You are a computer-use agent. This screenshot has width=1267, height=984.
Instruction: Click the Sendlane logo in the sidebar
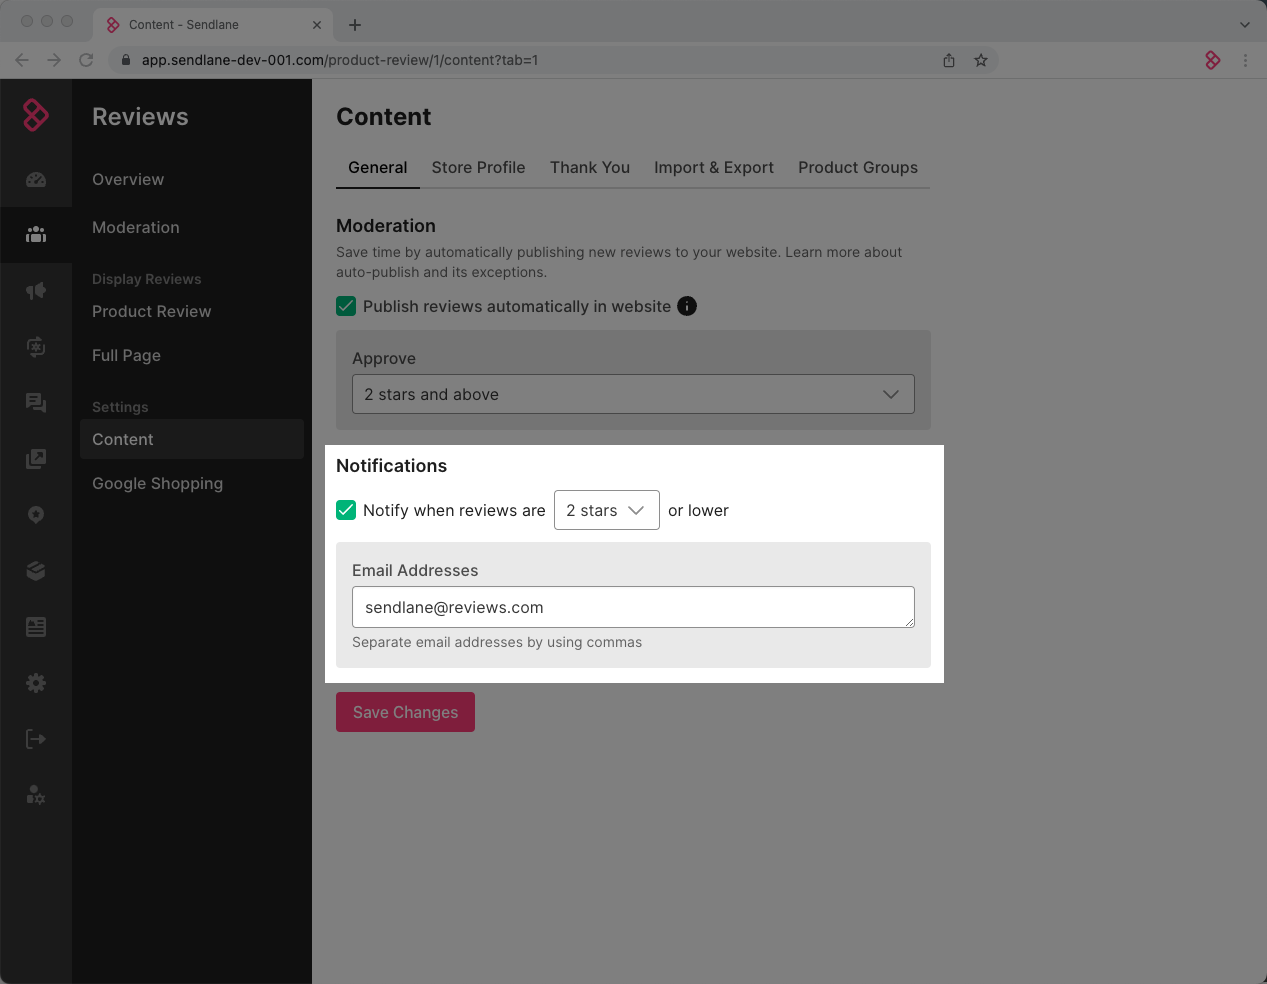[36, 115]
